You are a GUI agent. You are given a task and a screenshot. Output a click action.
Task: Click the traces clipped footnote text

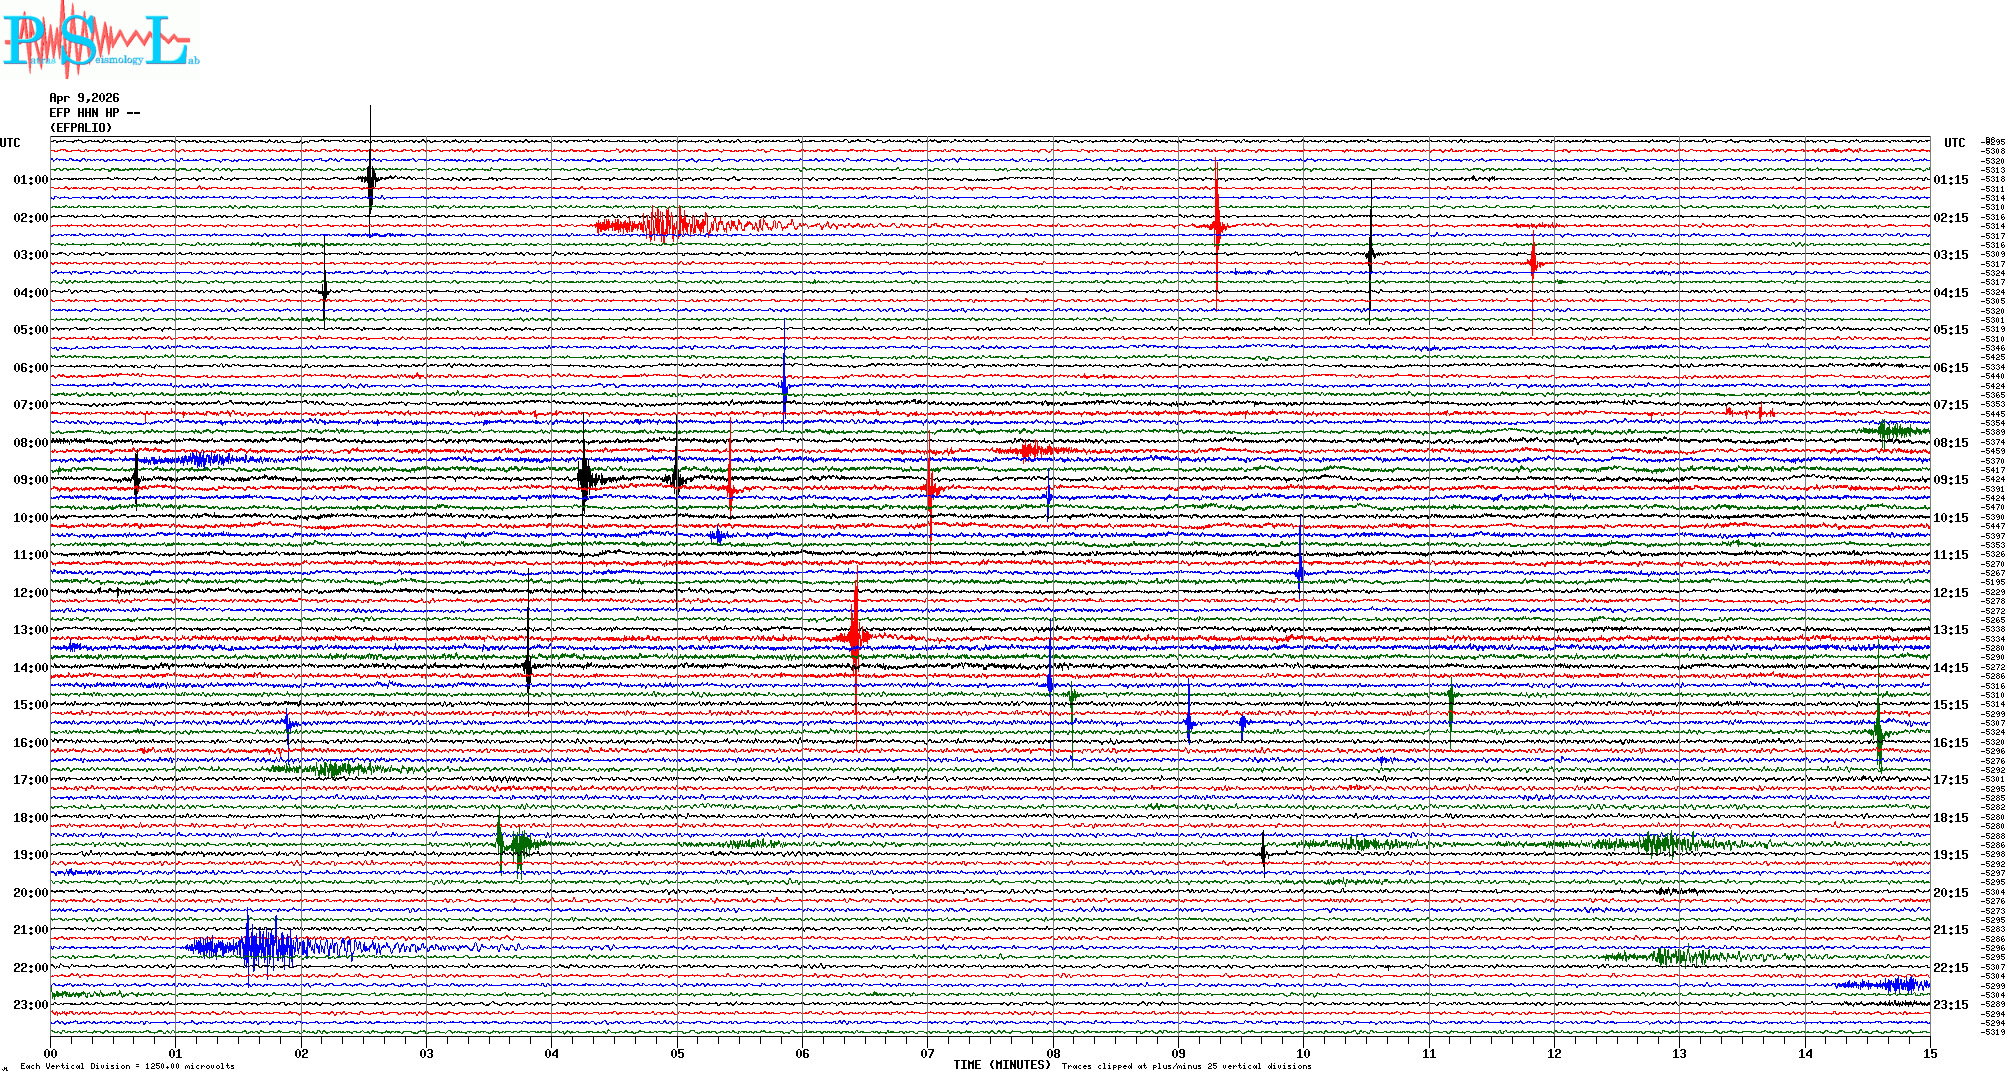pyautogui.click(x=1186, y=1066)
